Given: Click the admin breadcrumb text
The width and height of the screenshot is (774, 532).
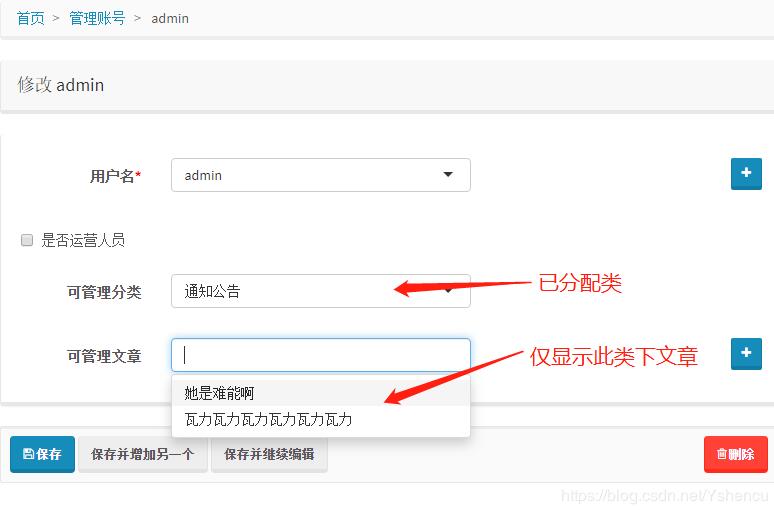Looking at the screenshot, I should pyautogui.click(x=170, y=19).
